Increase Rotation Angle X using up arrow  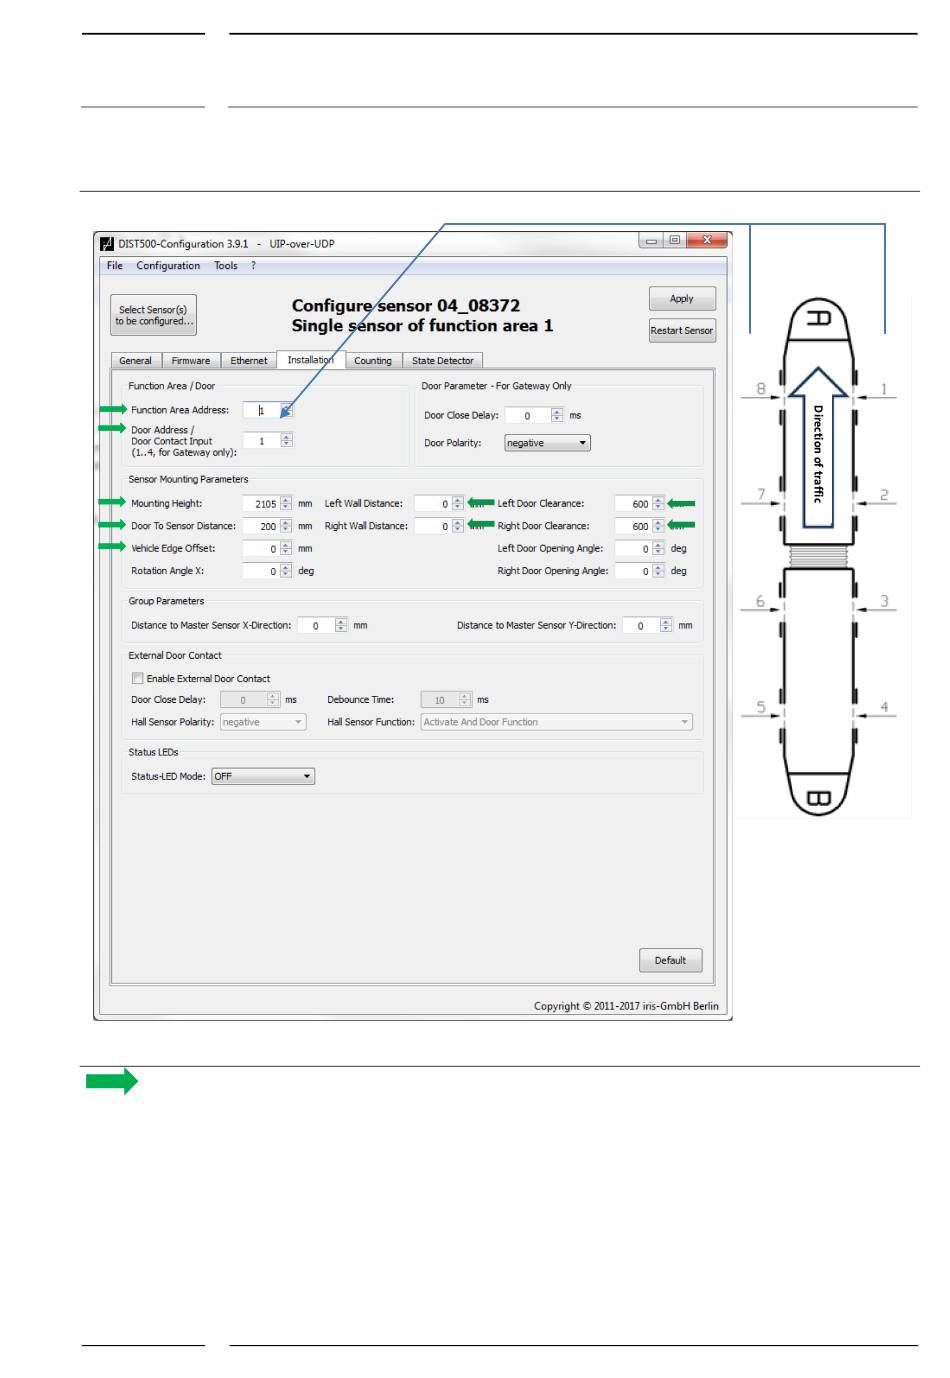coord(286,567)
